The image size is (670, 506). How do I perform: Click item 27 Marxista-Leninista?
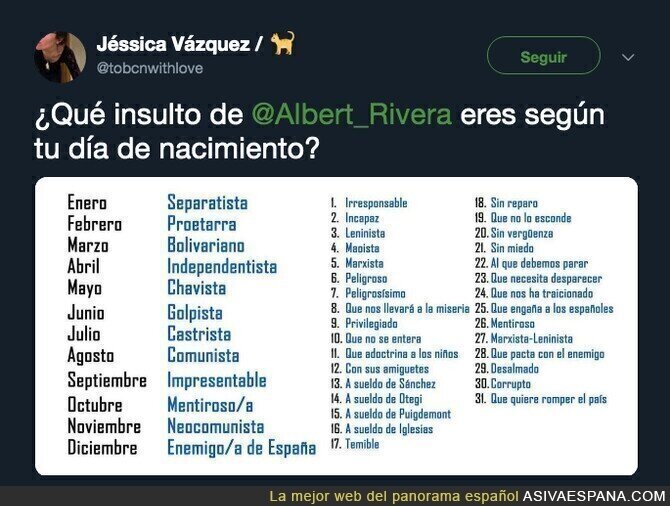pyautogui.click(x=523, y=338)
